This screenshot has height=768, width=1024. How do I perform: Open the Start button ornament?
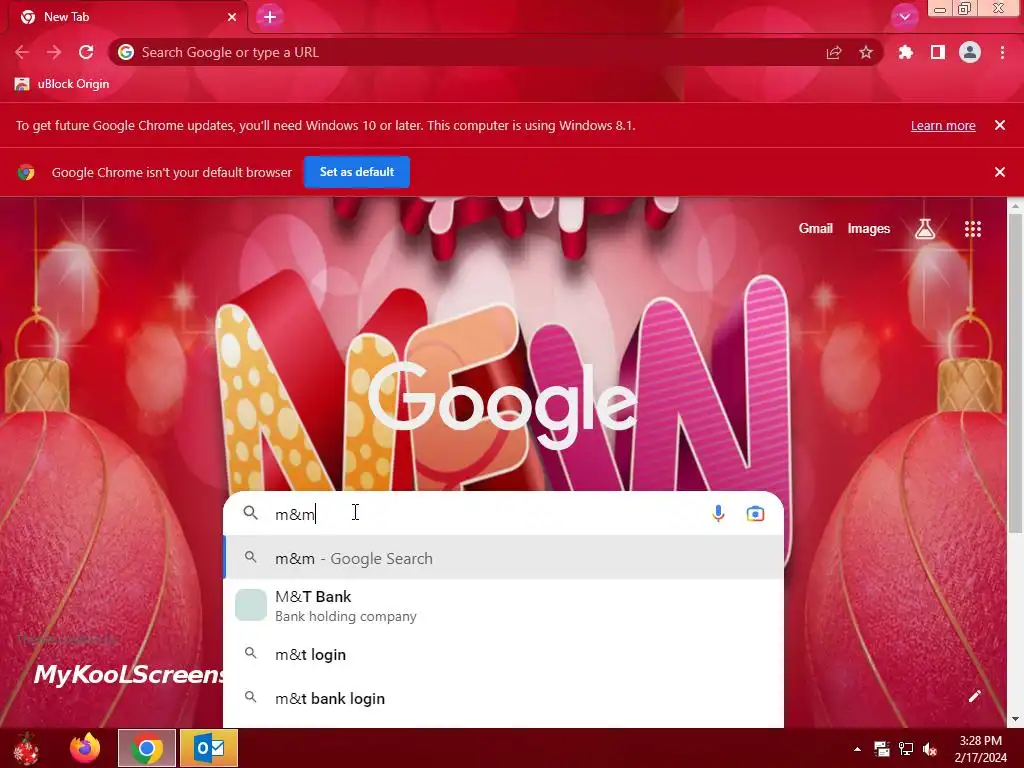(26, 748)
